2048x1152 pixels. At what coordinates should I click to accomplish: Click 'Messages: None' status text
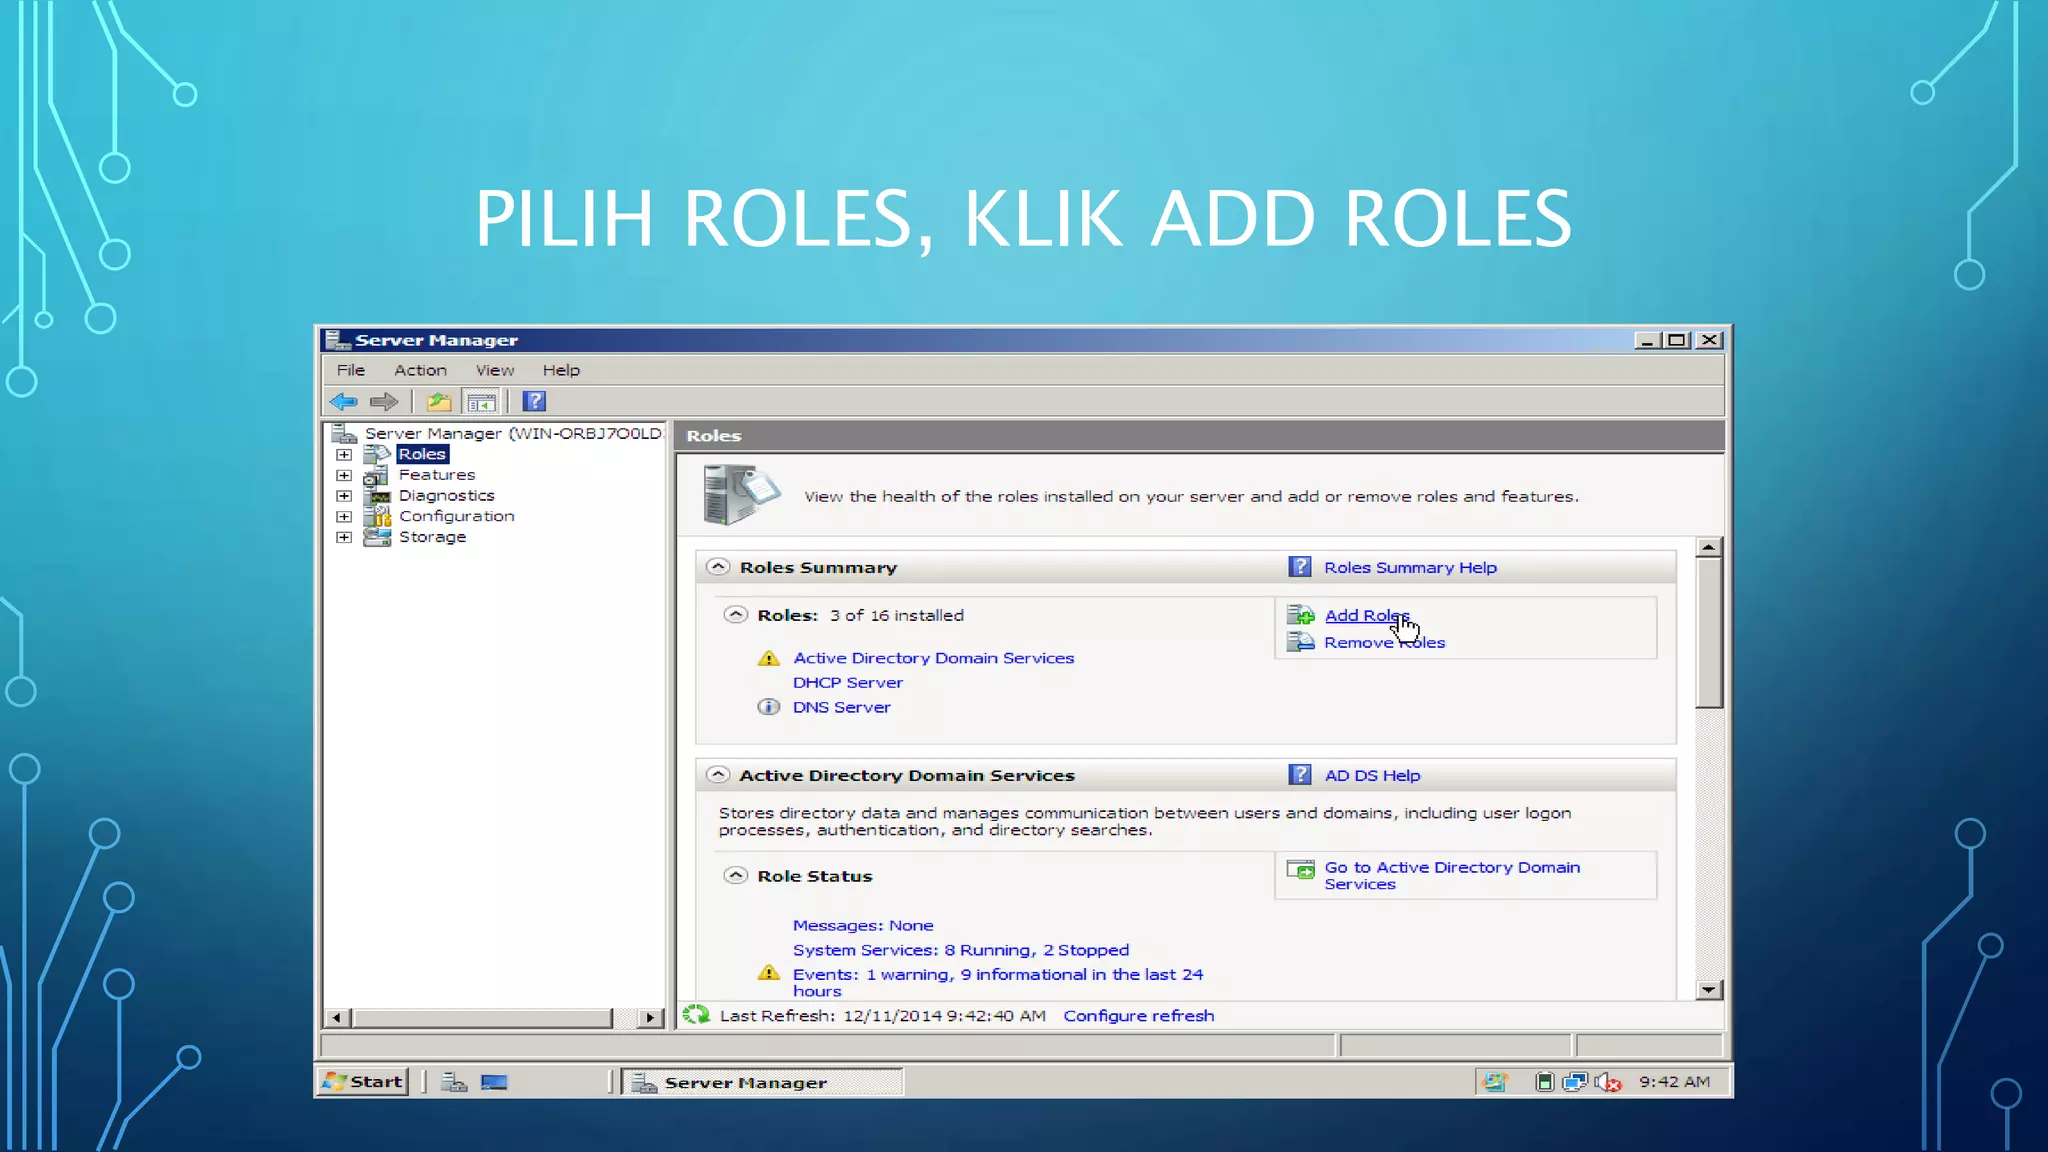863,926
